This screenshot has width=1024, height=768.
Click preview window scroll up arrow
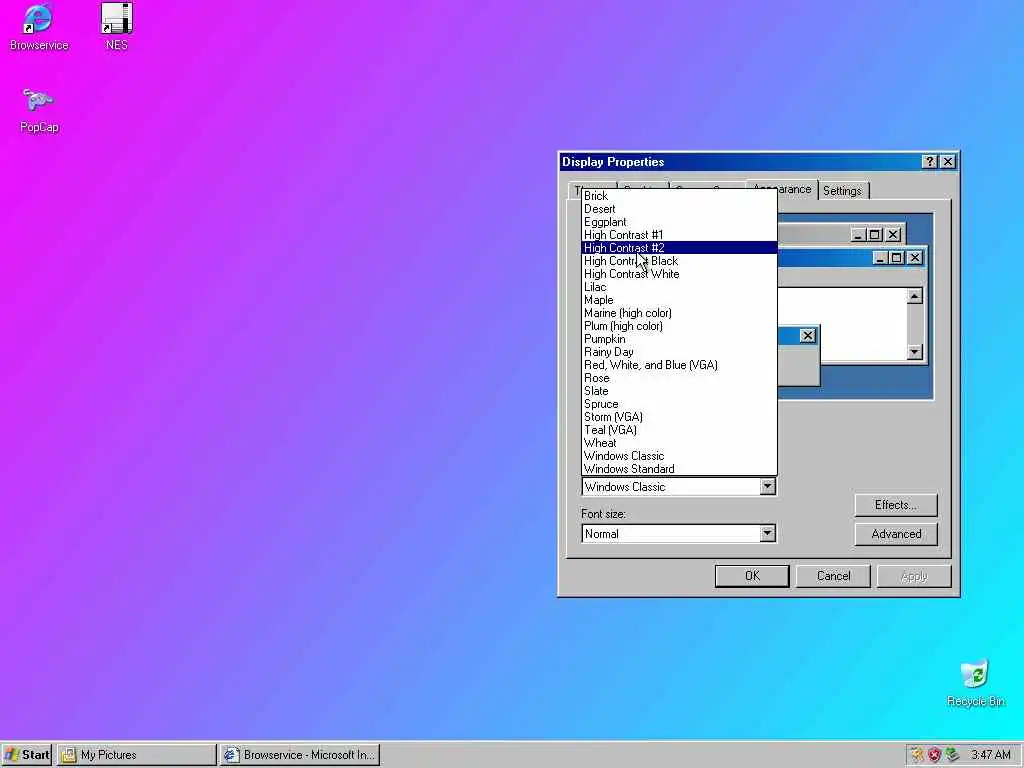tap(914, 296)
